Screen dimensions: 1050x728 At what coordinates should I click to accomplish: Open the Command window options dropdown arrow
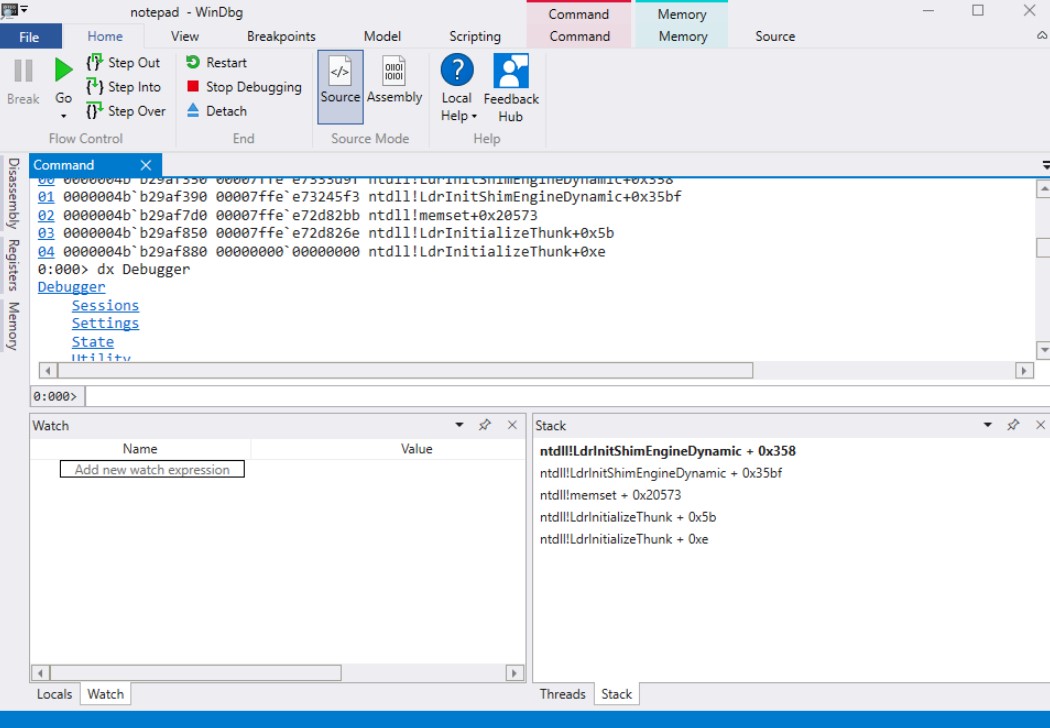[x=1045, y=165]
